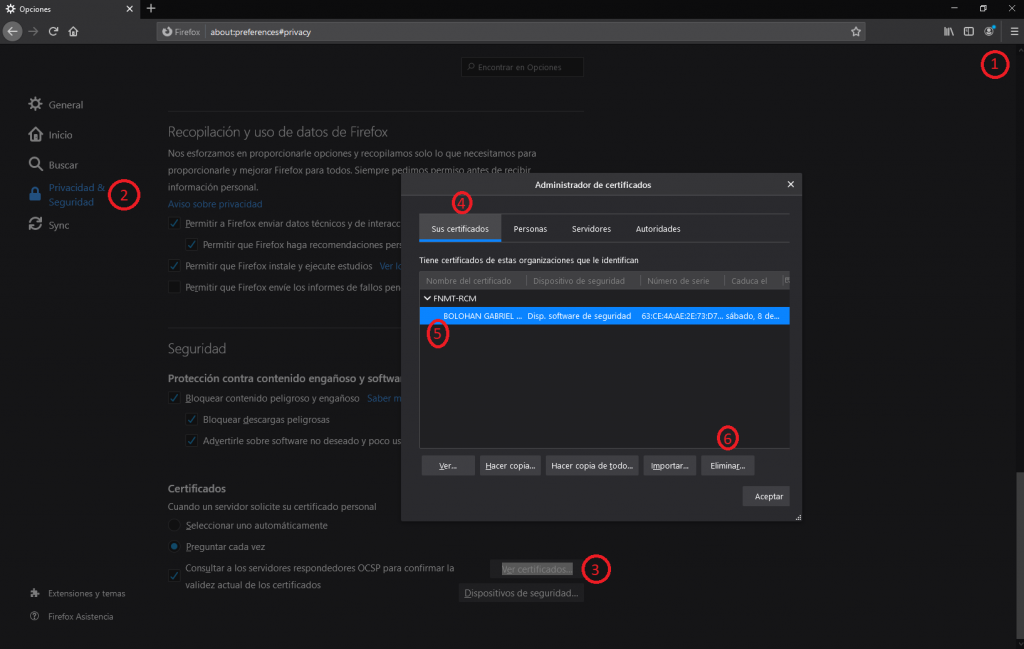Image resolution: width=1024 pixels, height=649 pixels.
Task: Click the forward navigation arrow
Action: pos(33,31)
